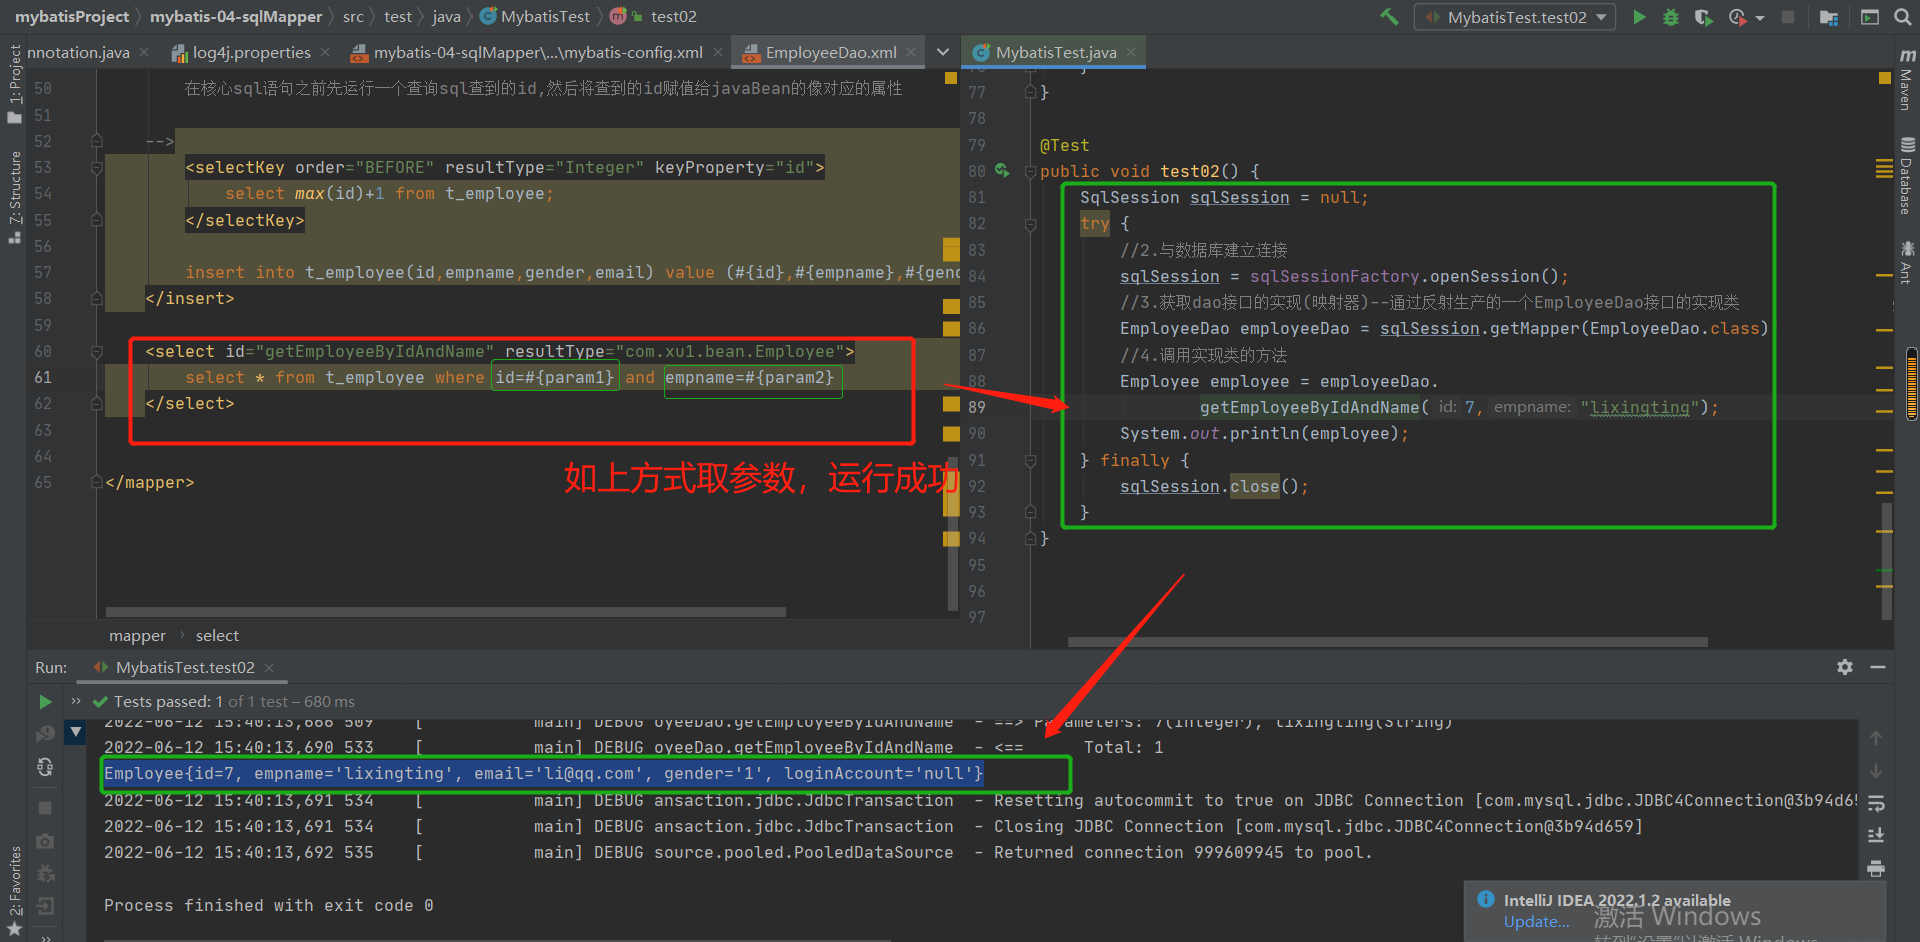Click the mybatisProject breadcrumb
Screen dimensions: 1920x942
(x=72, y=17)
